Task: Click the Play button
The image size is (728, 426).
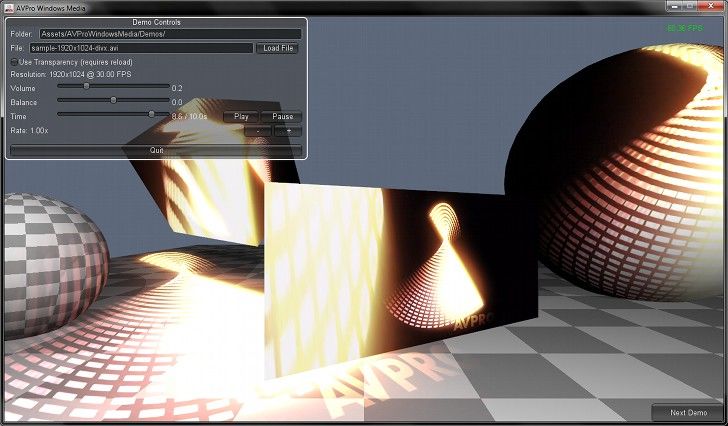Action: click(241, 116)
